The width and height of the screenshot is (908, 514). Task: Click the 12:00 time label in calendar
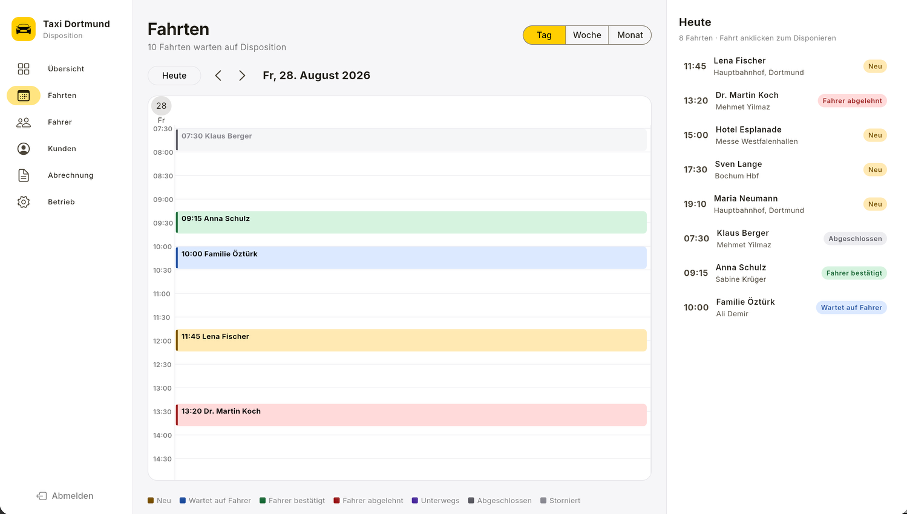(x=162, y=342)
